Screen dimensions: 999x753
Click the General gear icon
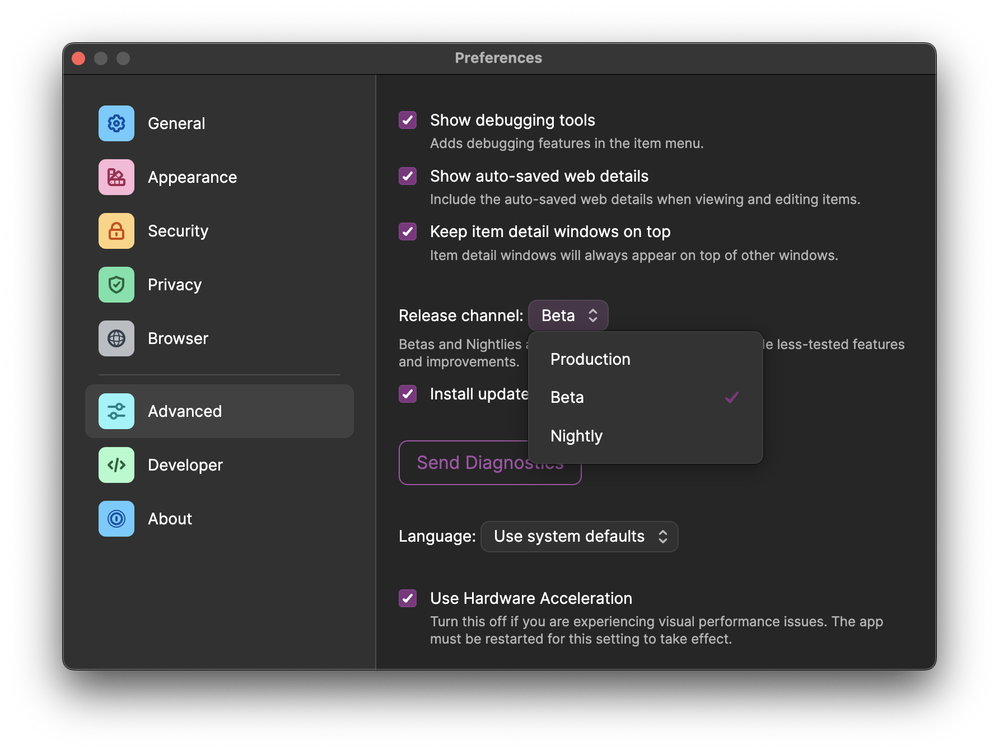[x=116, y=123]
